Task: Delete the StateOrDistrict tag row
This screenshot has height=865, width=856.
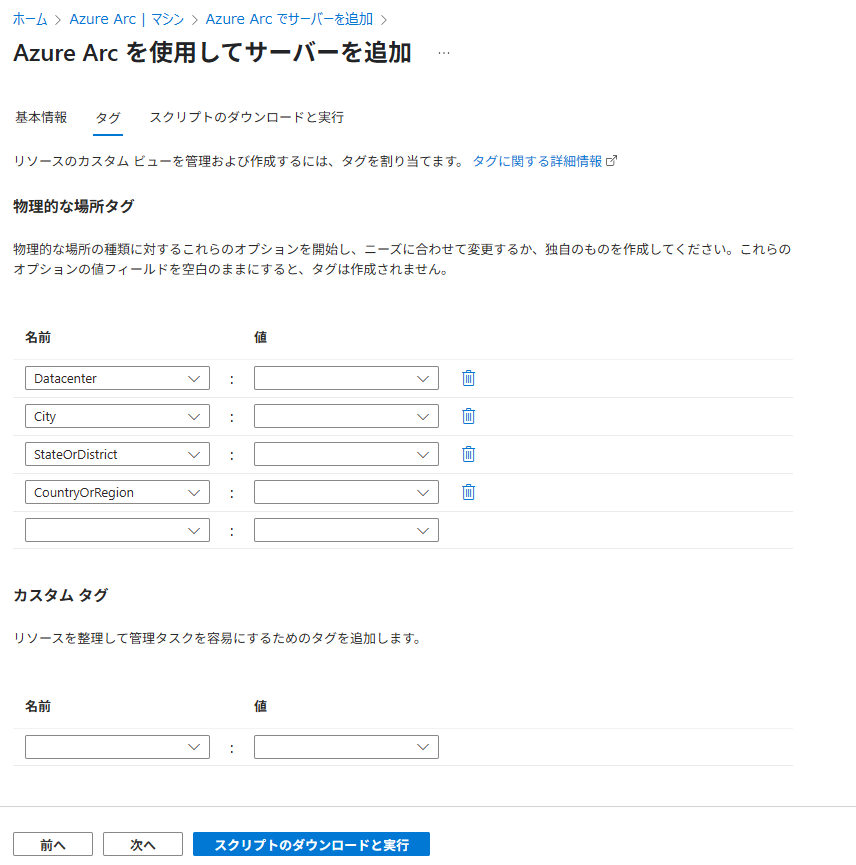Action: click(x=468, y=455)
